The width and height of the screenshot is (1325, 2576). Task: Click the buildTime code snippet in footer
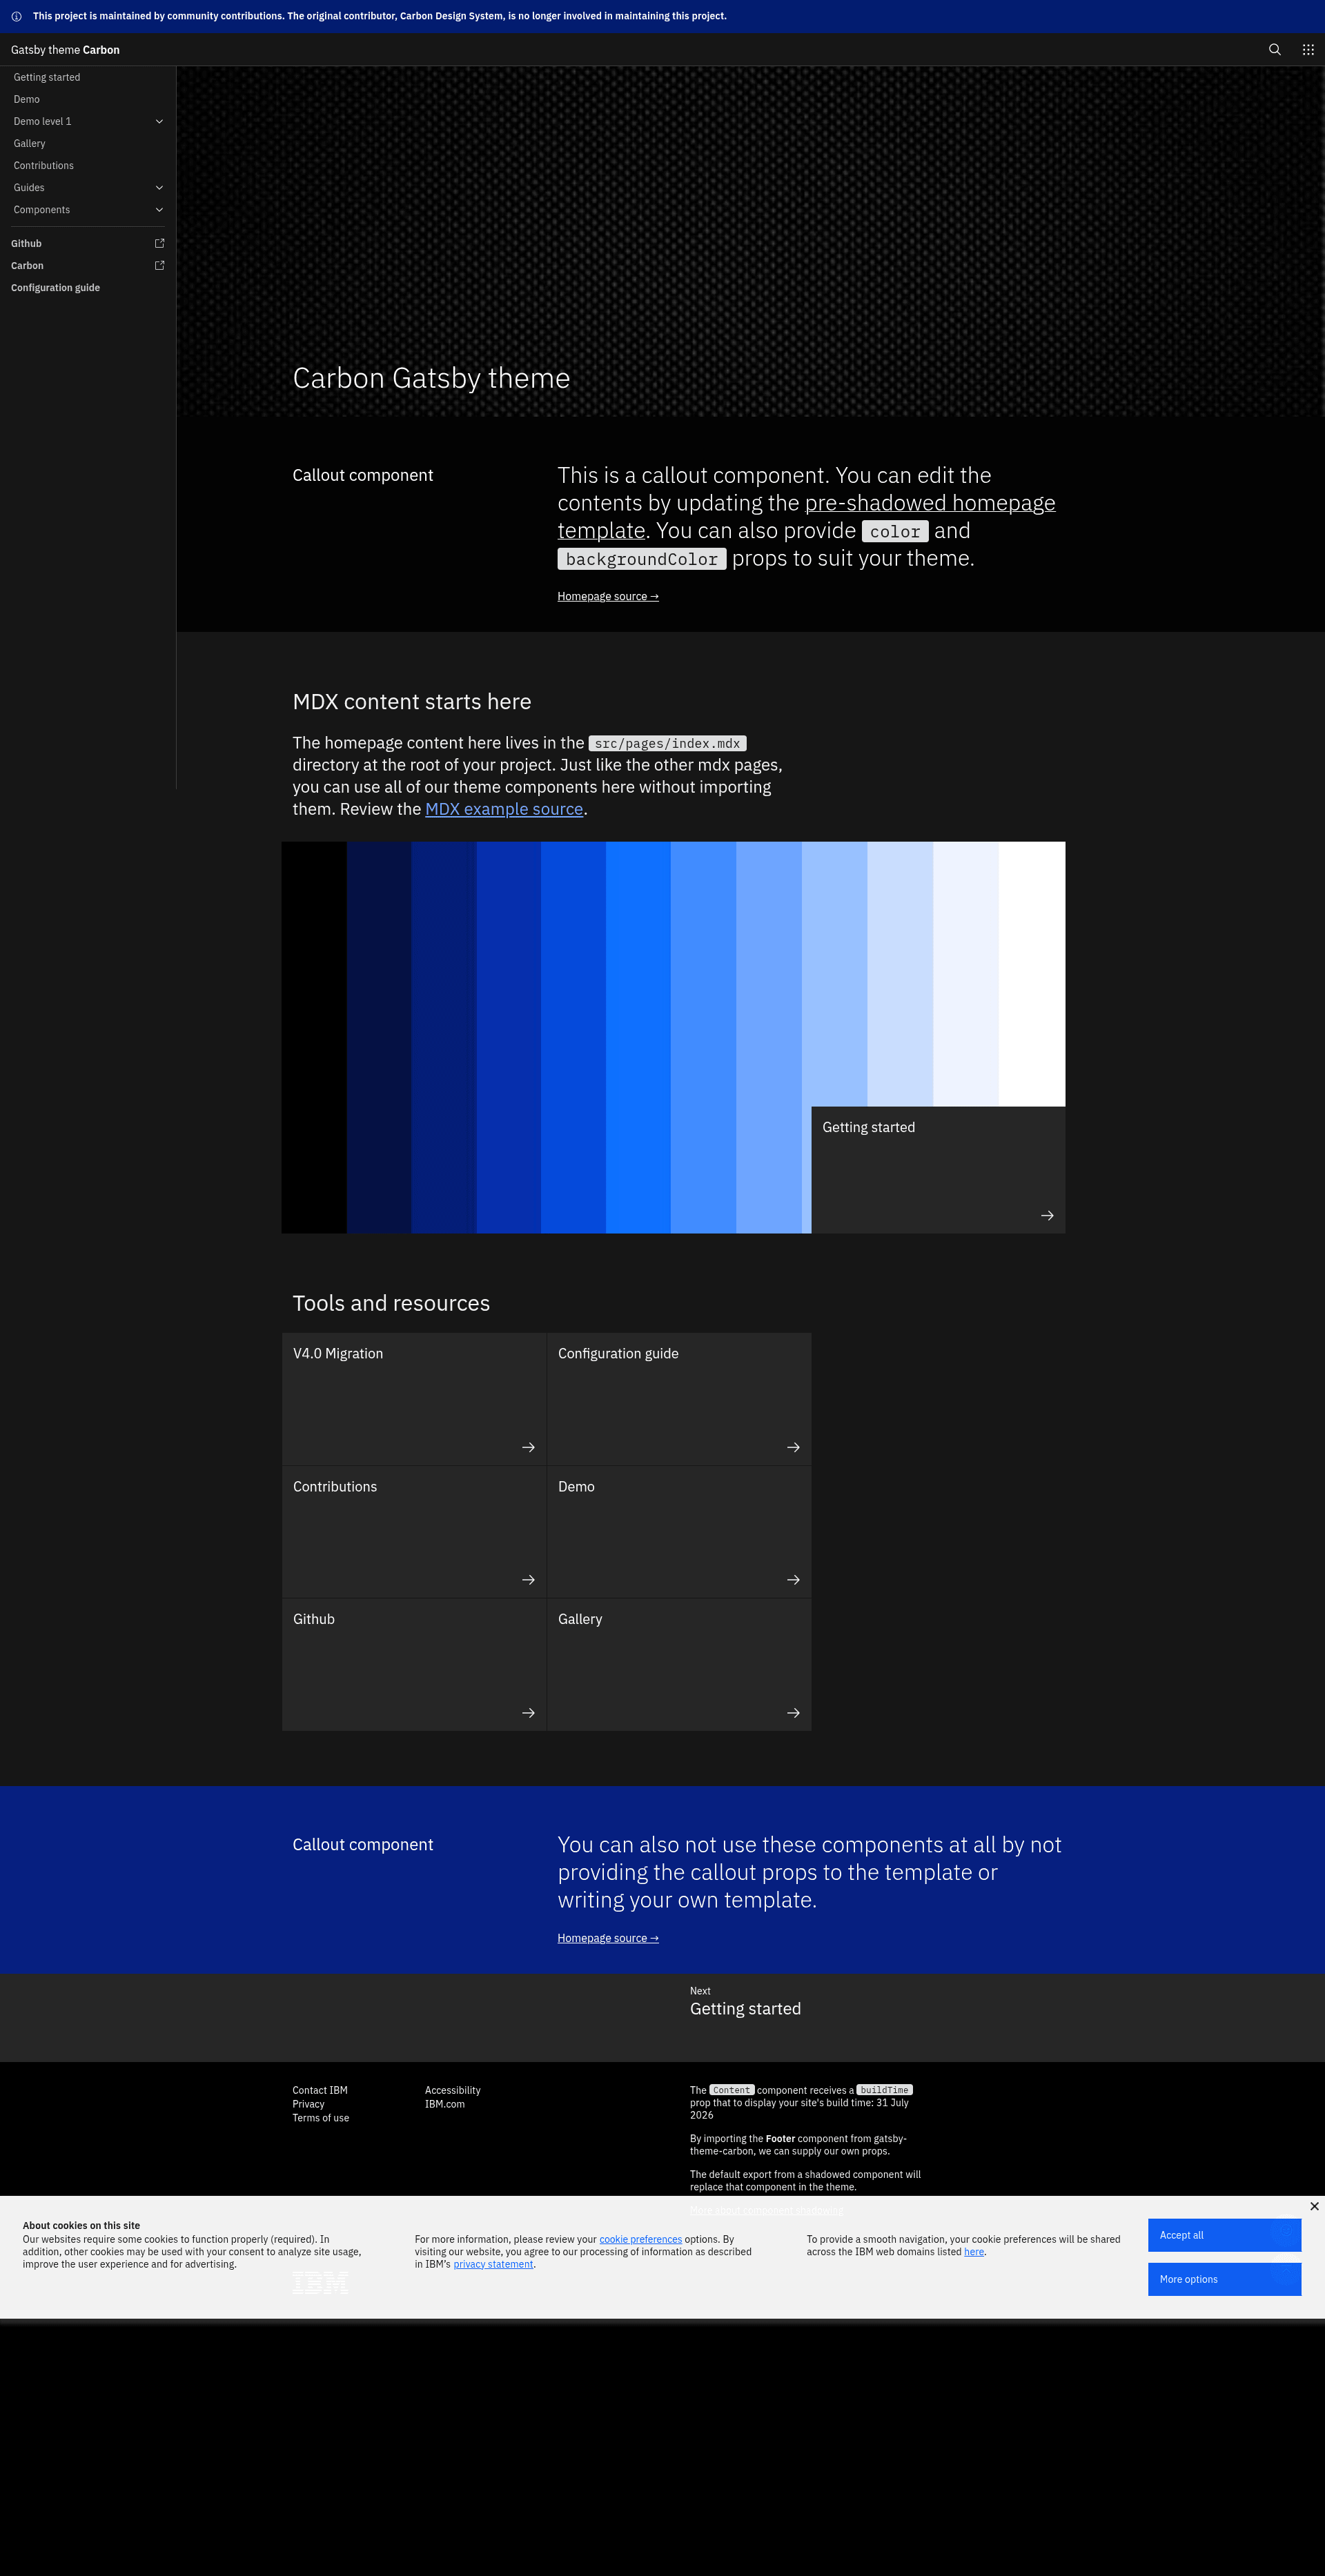point(885,2090)
